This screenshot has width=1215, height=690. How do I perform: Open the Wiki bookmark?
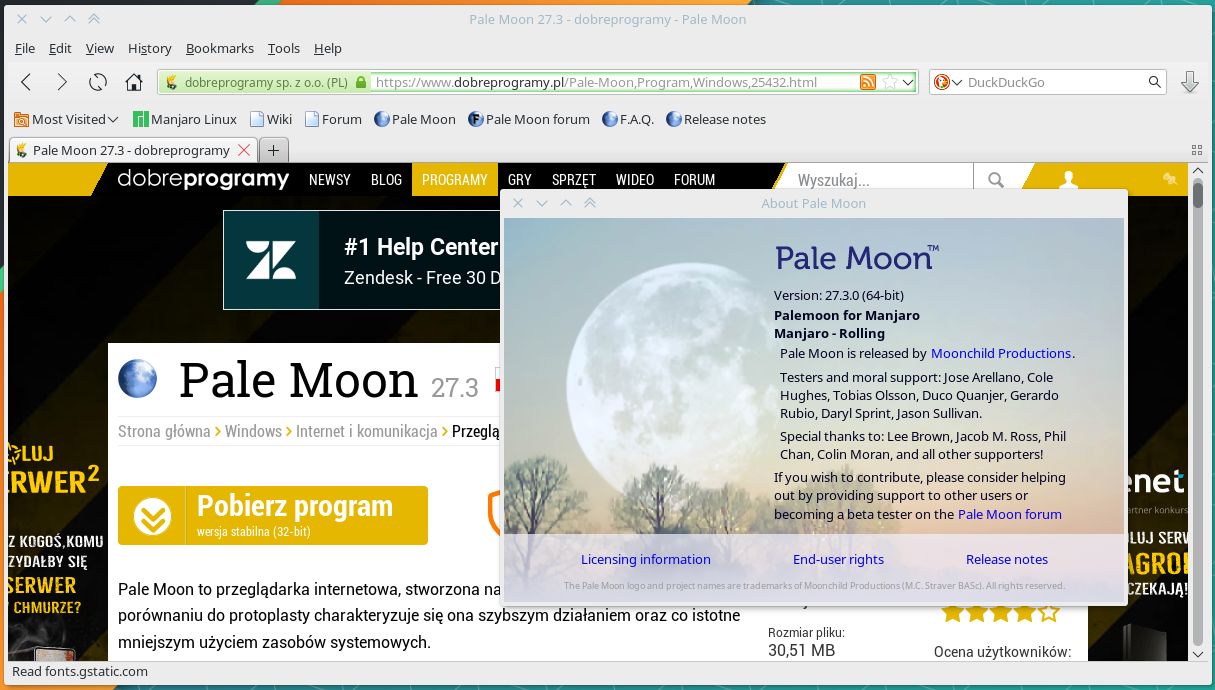point(271,119)
